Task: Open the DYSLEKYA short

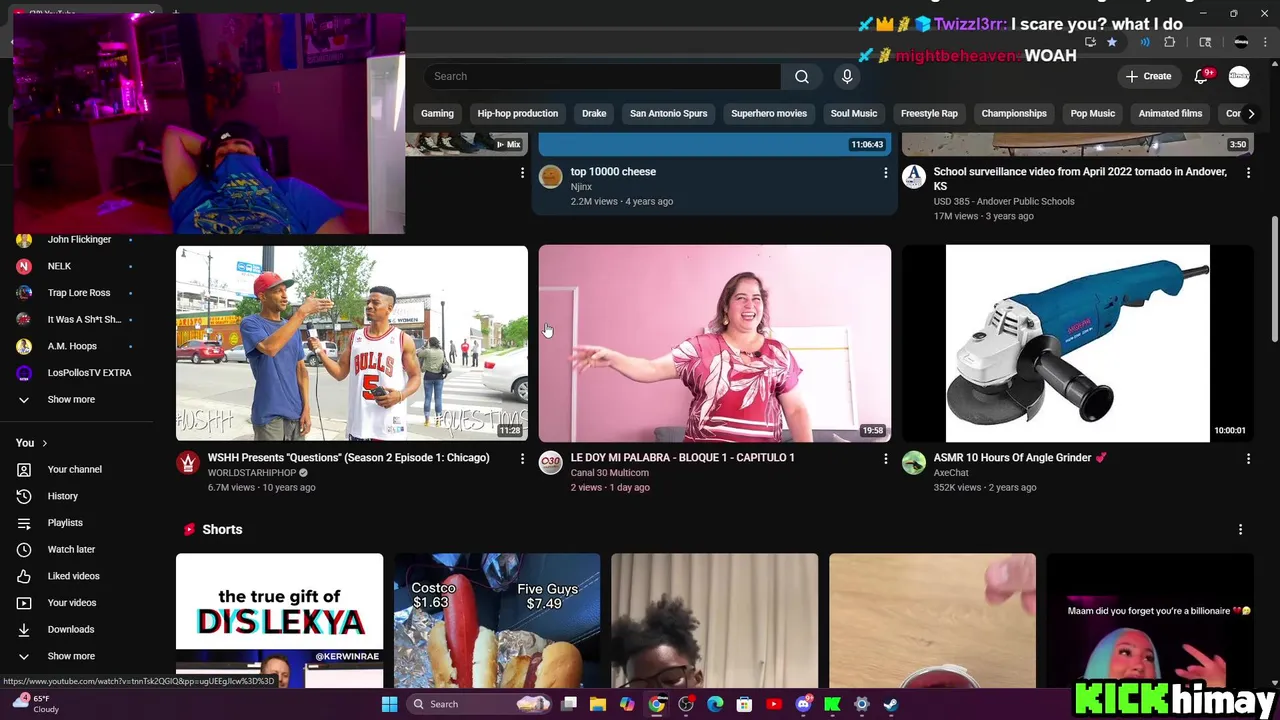Action: point(279,620)
